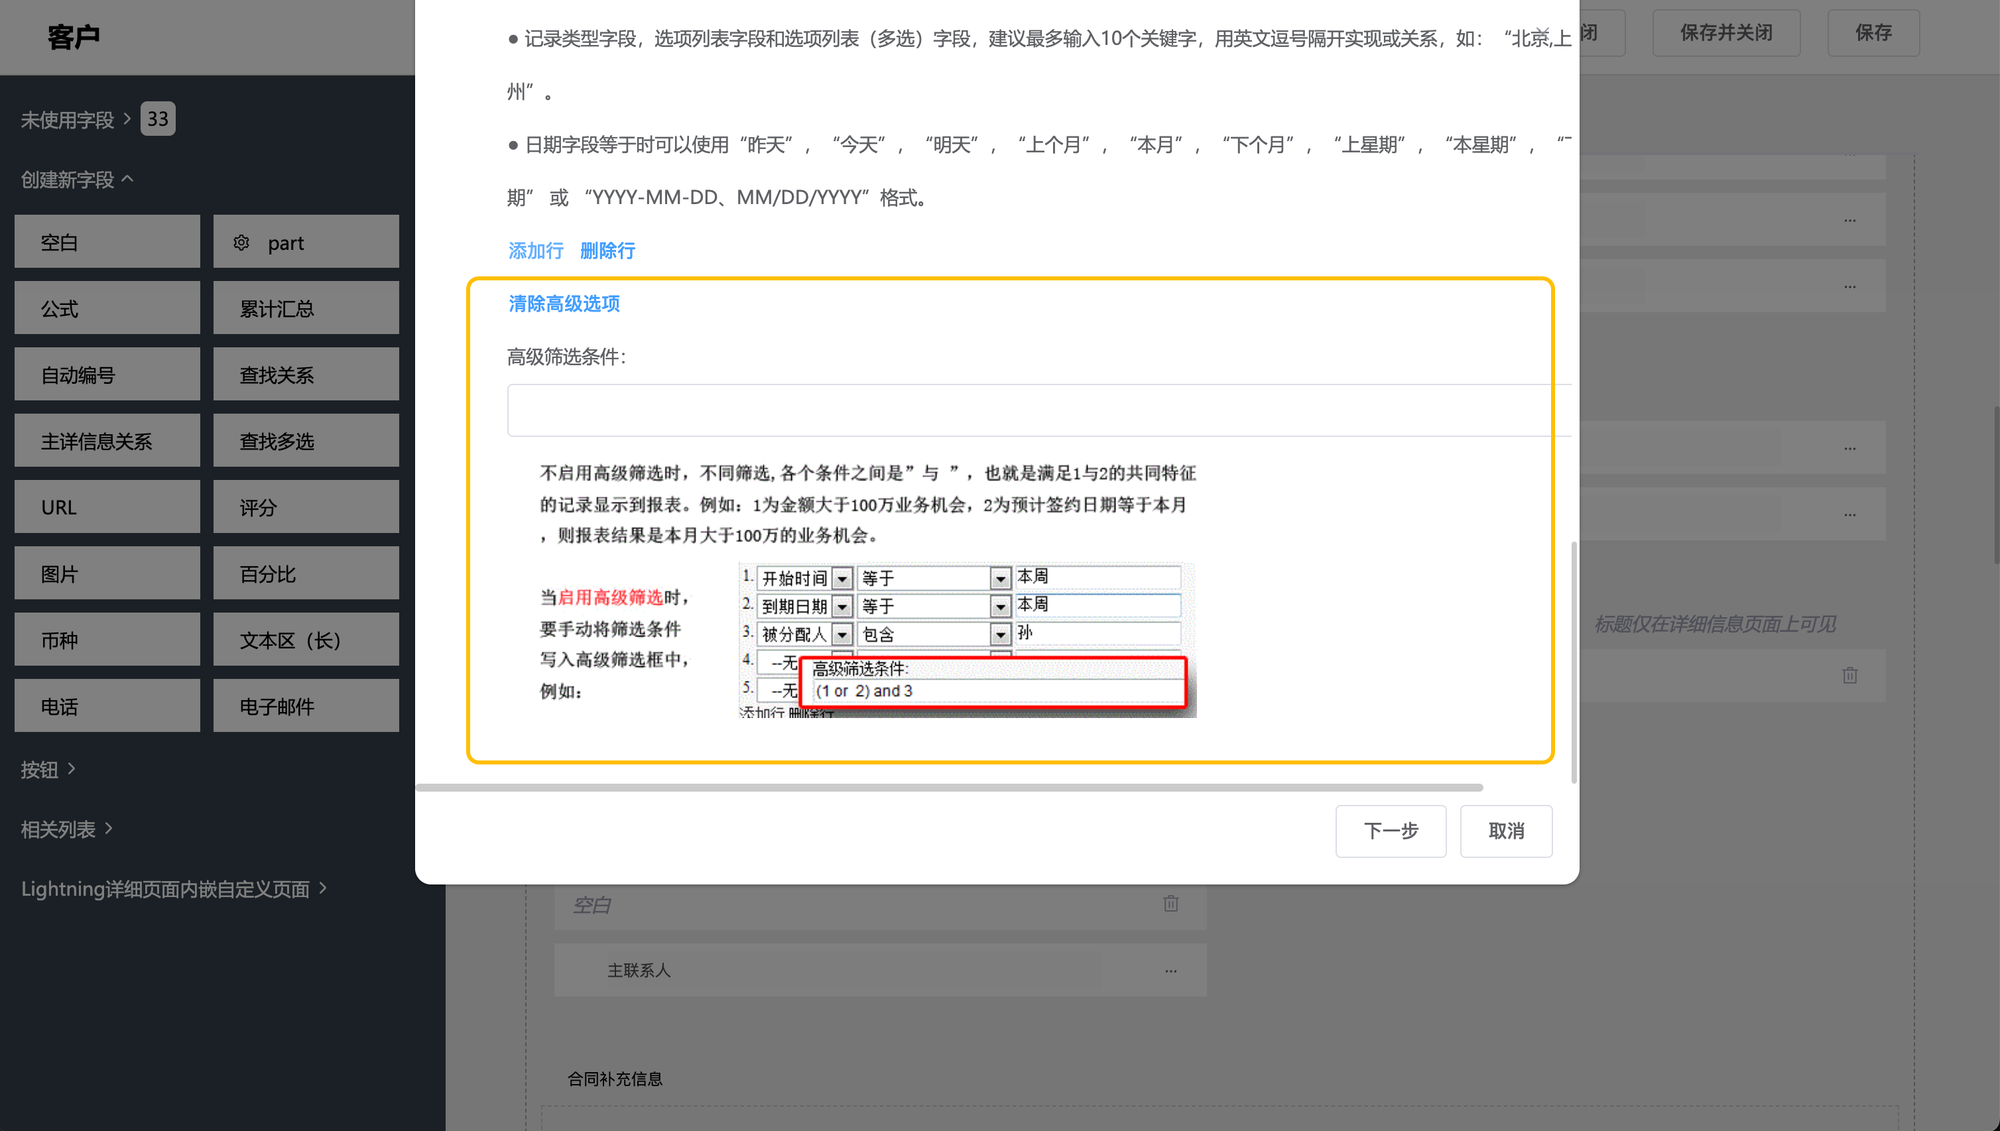The width and height of the screenshot is (2000, 1131).
Task: Click the dialog horizontal scrollbar
Action: 948,788
